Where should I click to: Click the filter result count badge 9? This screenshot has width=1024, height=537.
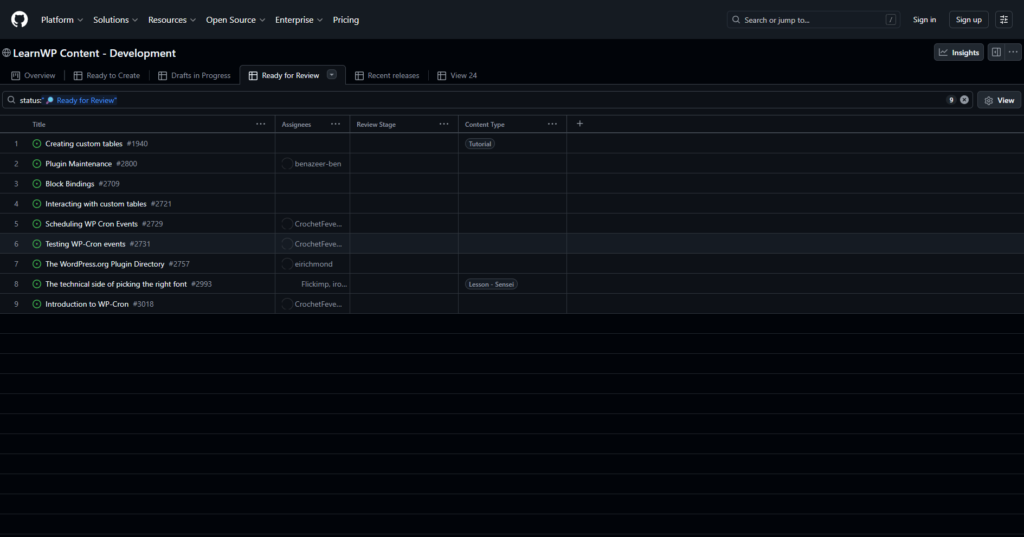point(951,100)
